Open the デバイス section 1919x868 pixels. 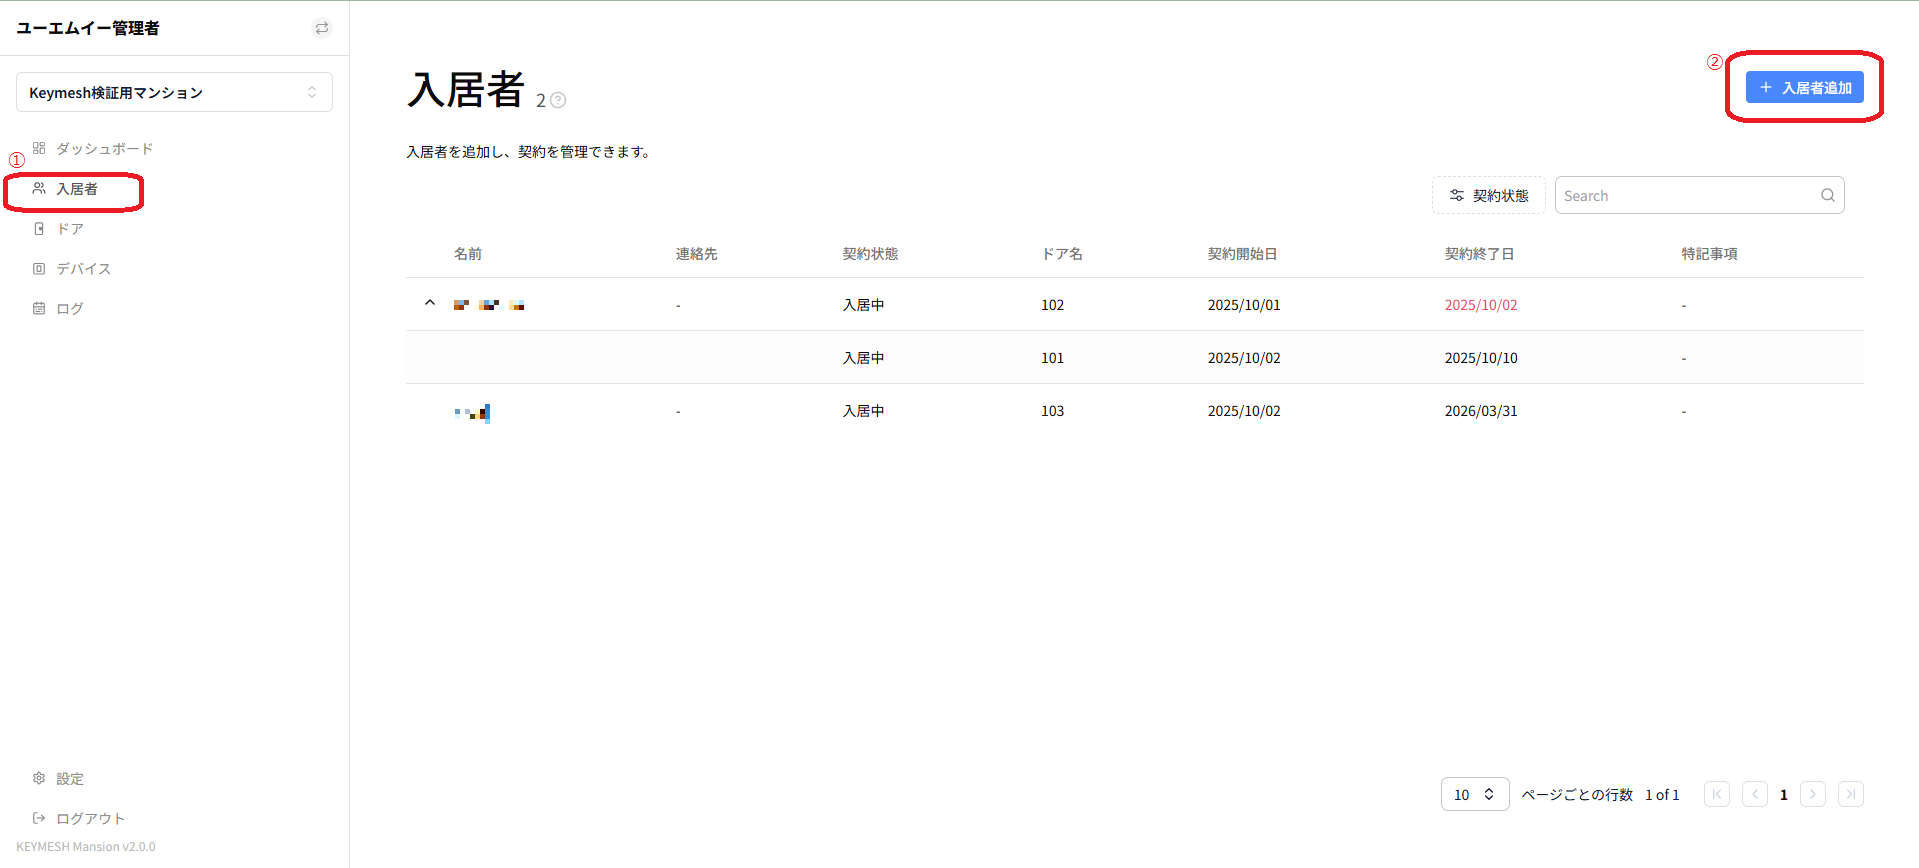pyautogui.click(x=72, y=269)
